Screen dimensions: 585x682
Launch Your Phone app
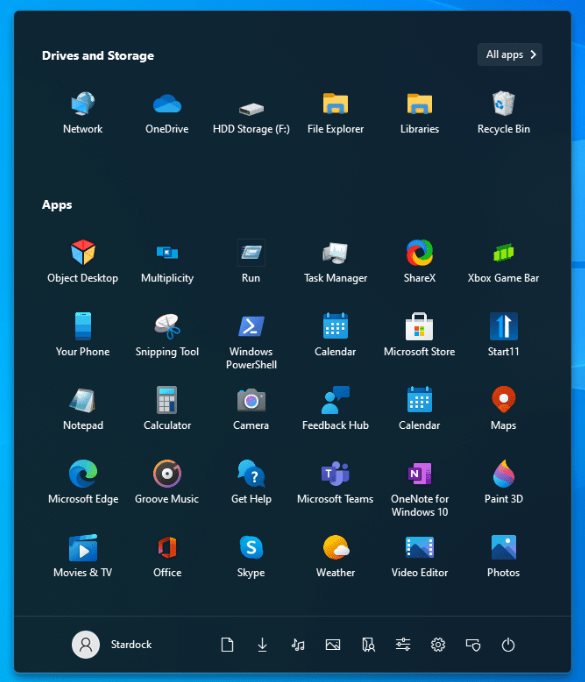83,334
